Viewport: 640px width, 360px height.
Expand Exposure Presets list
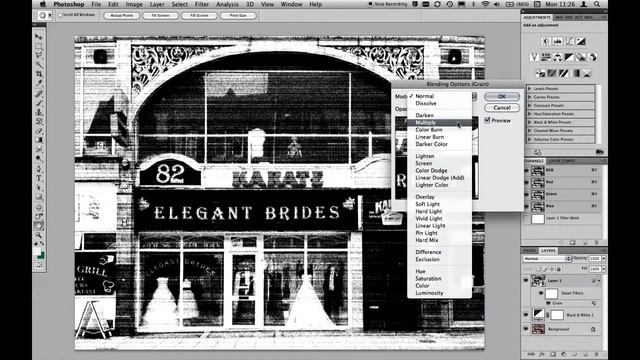click(530, 105)
